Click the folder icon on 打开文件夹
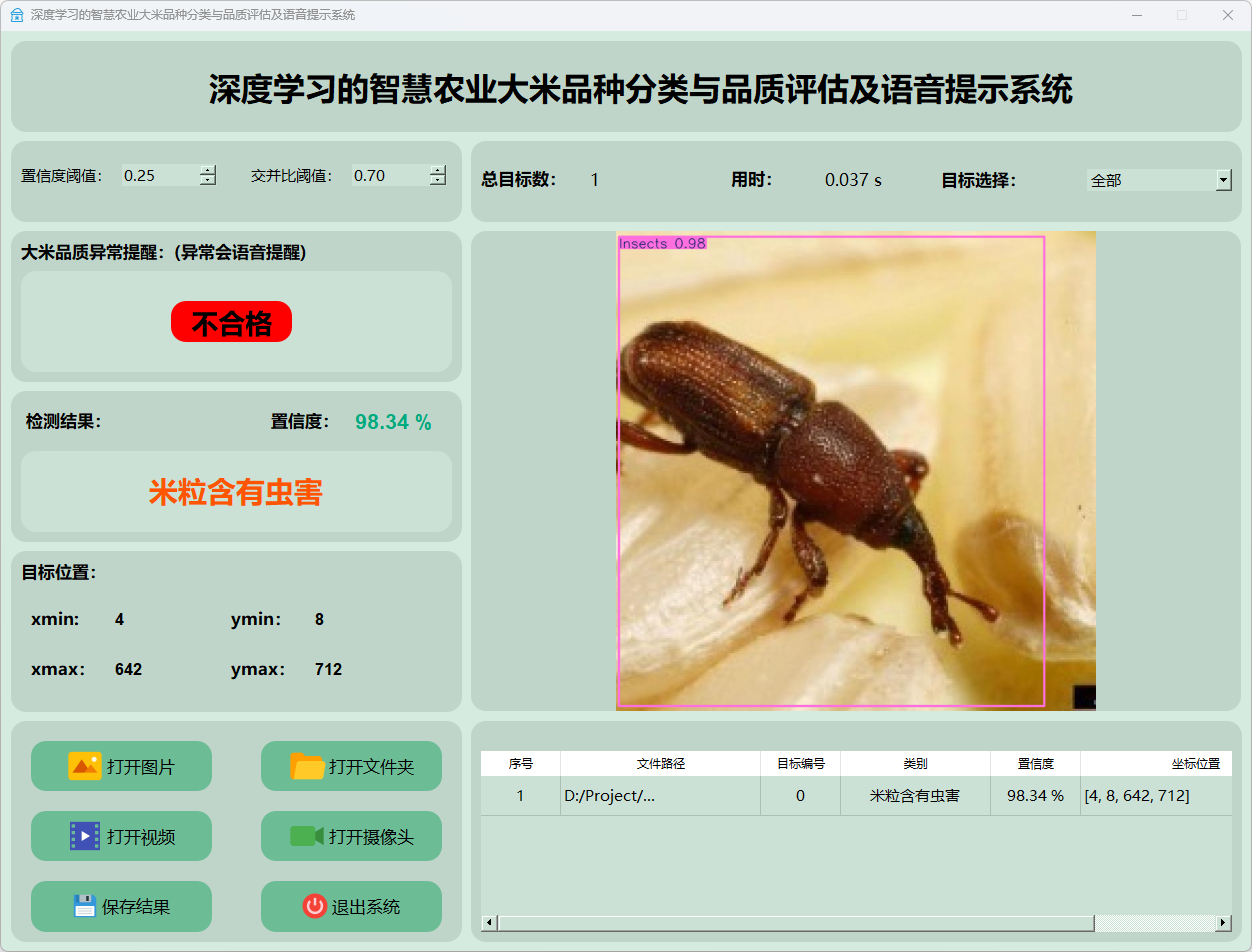The width and height of the screenshot is (1252, 952). click(307, 766)
